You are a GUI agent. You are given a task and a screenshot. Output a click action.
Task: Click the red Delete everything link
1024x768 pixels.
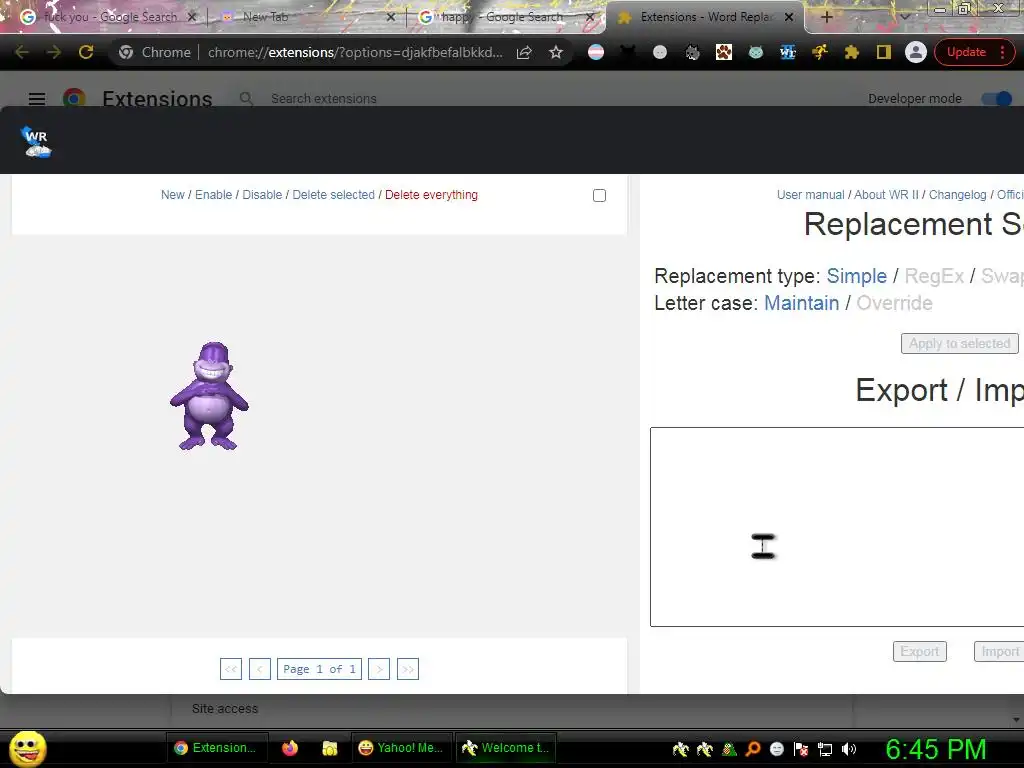pos(431,195)
